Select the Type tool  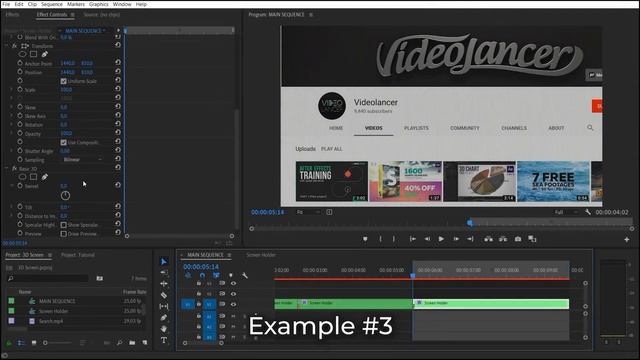(164, 340)
